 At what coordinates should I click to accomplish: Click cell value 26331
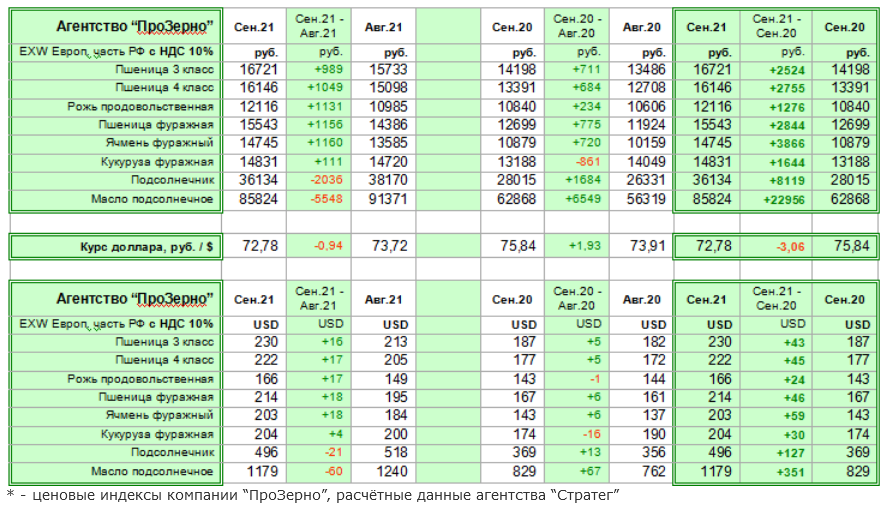646,180
